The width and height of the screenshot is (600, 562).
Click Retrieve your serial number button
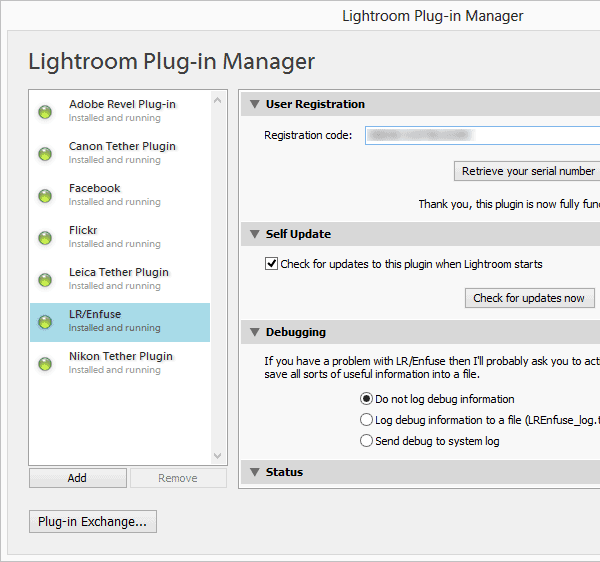(x=527, y=171)
